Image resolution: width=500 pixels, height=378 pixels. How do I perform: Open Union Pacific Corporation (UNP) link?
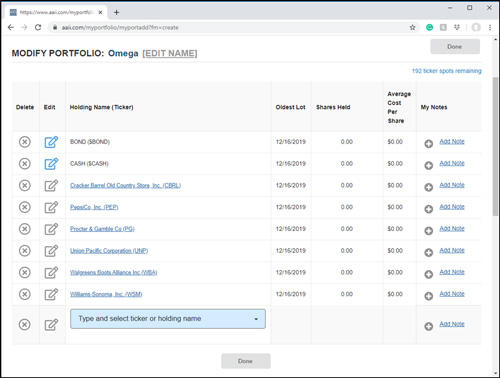(x=109, y=251)
